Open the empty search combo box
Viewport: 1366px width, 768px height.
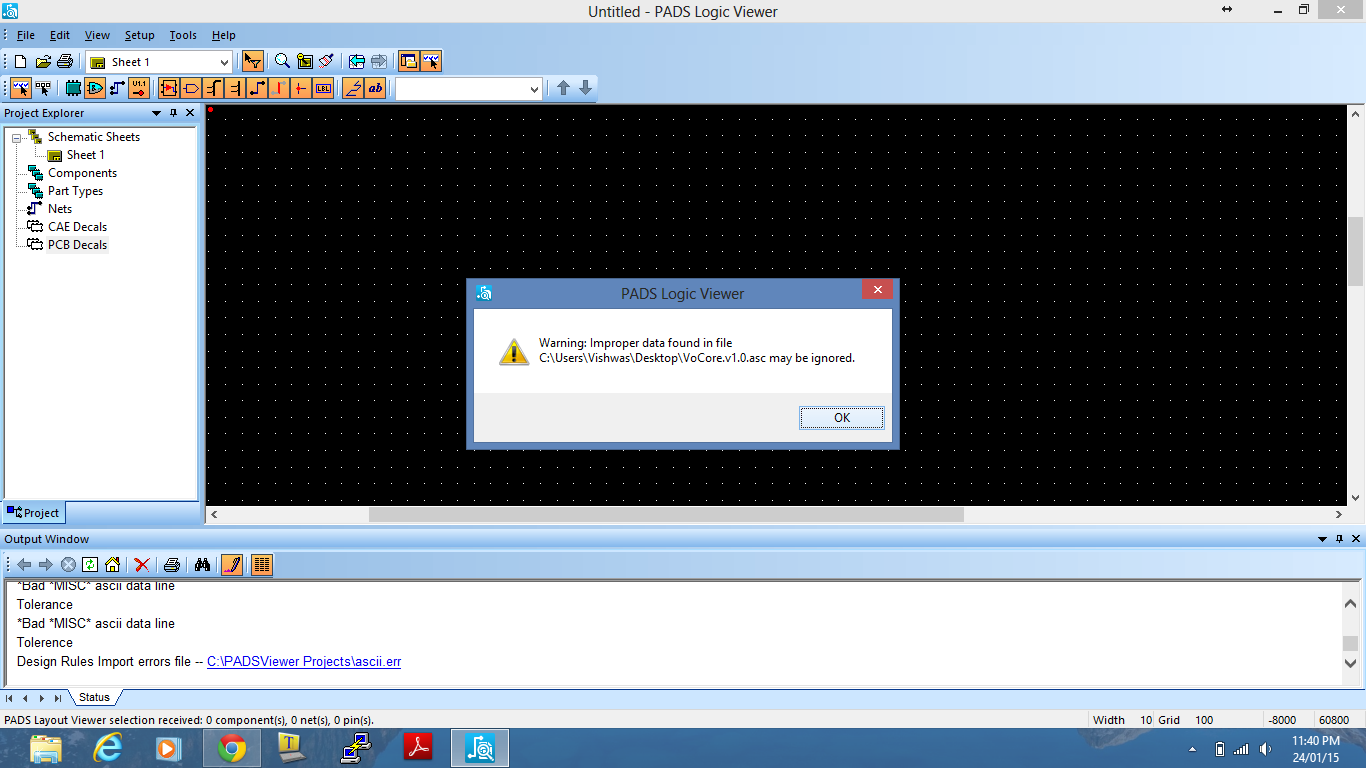469,89
